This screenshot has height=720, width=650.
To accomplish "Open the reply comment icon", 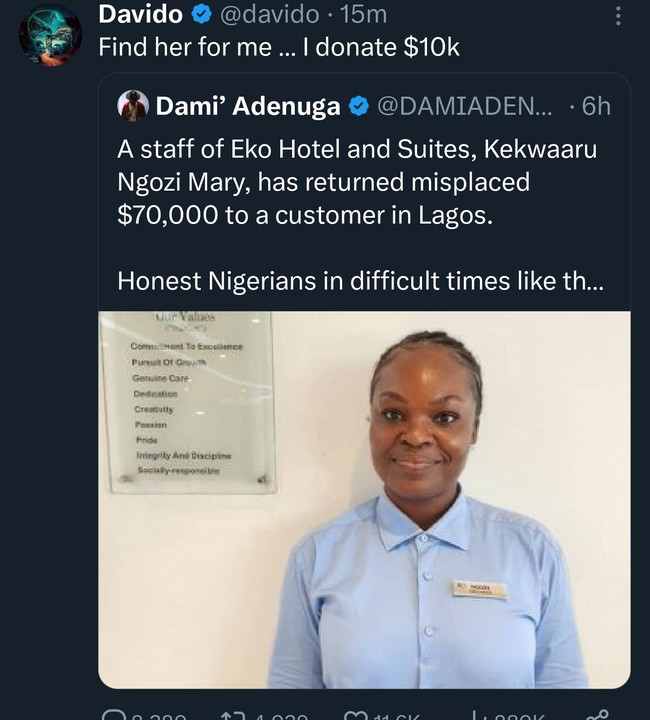I will (x=113, y=712).
